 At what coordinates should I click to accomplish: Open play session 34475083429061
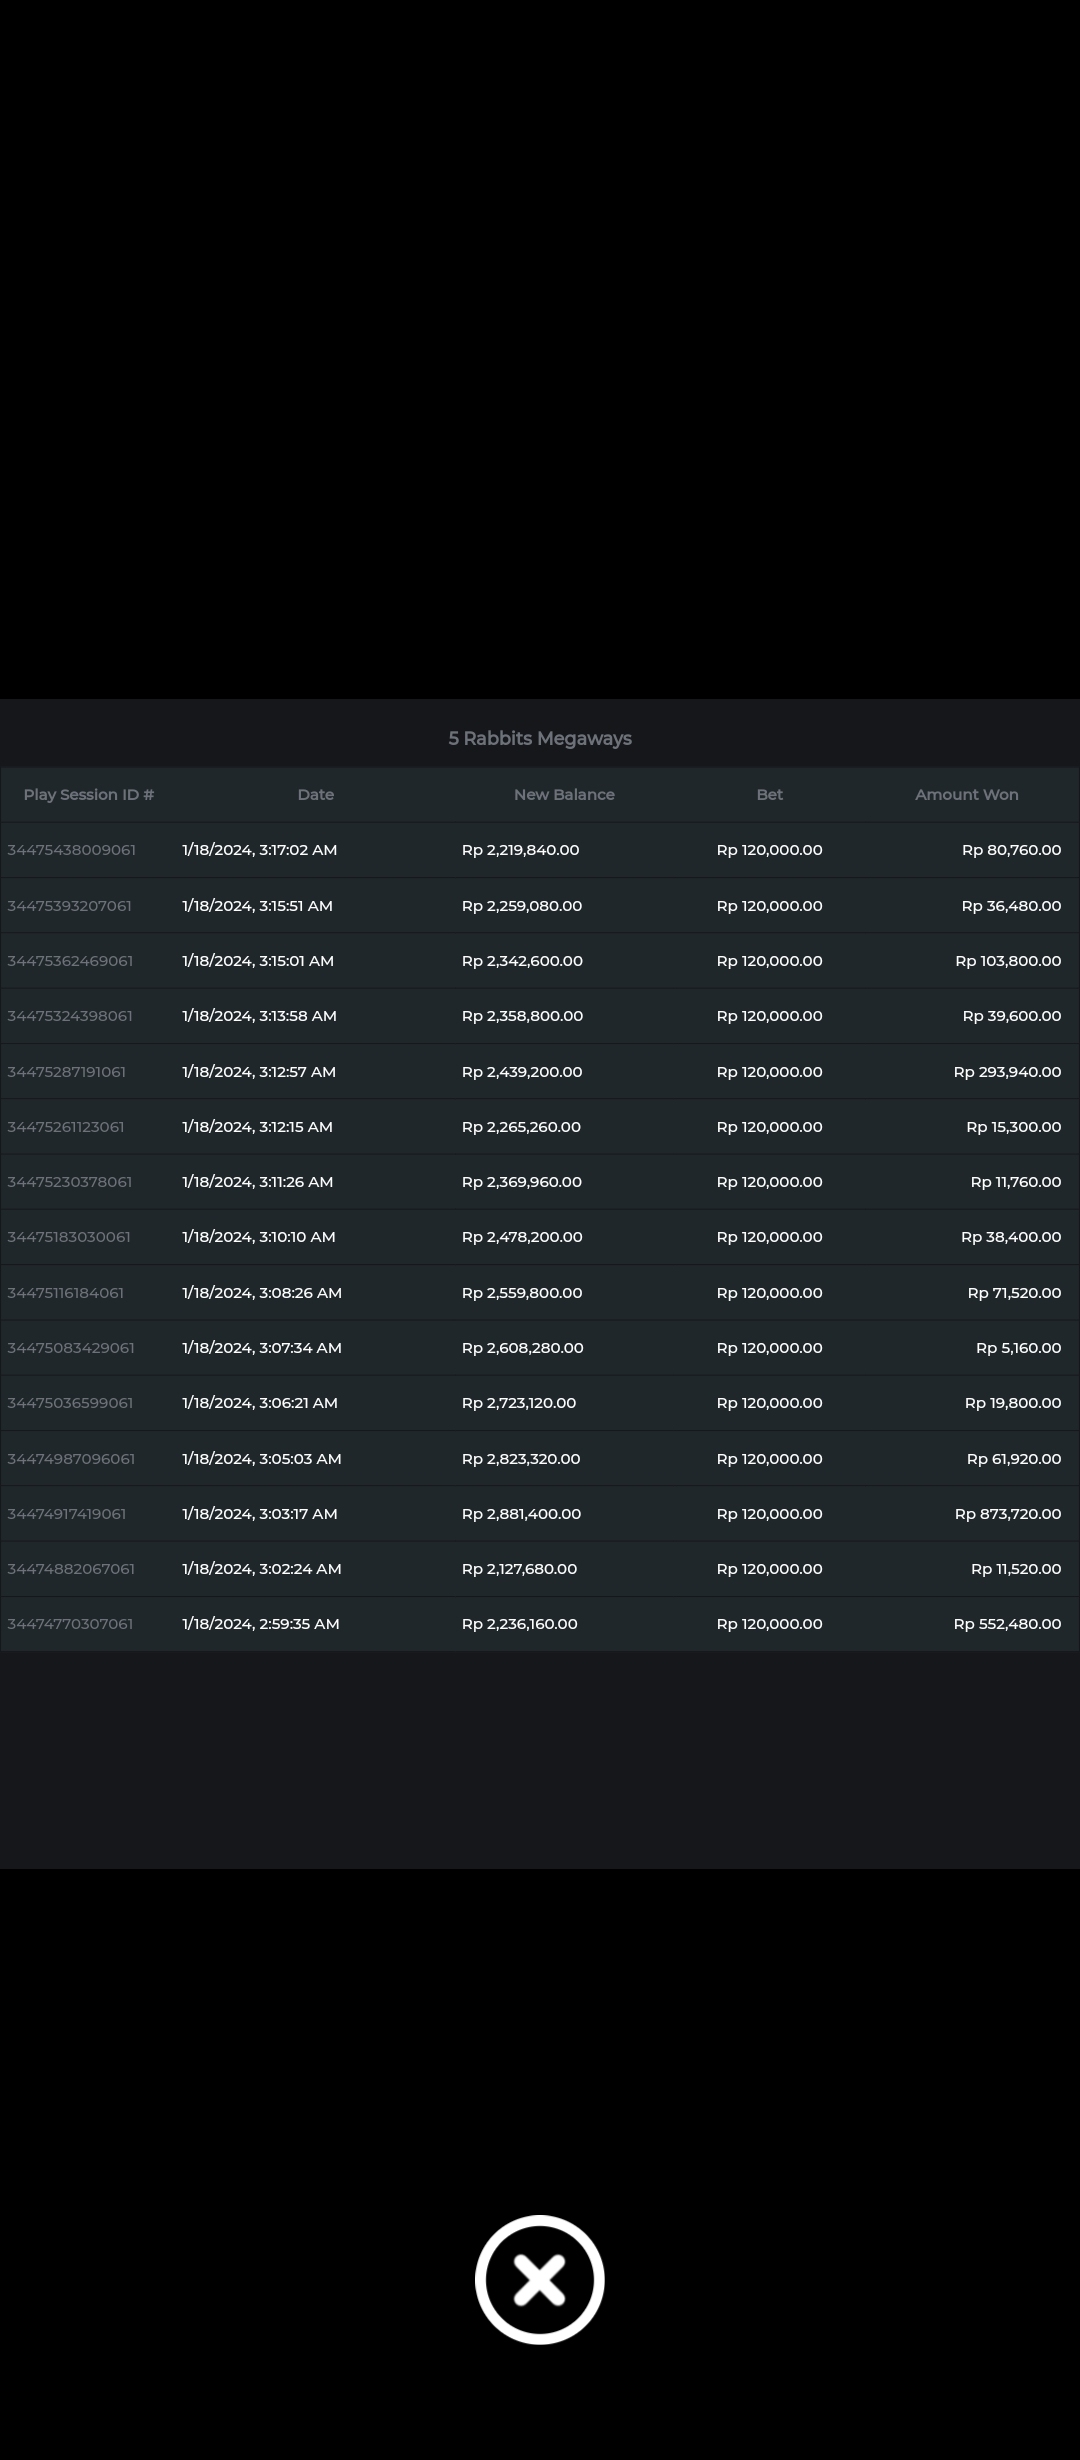[x=71, y=1348]
